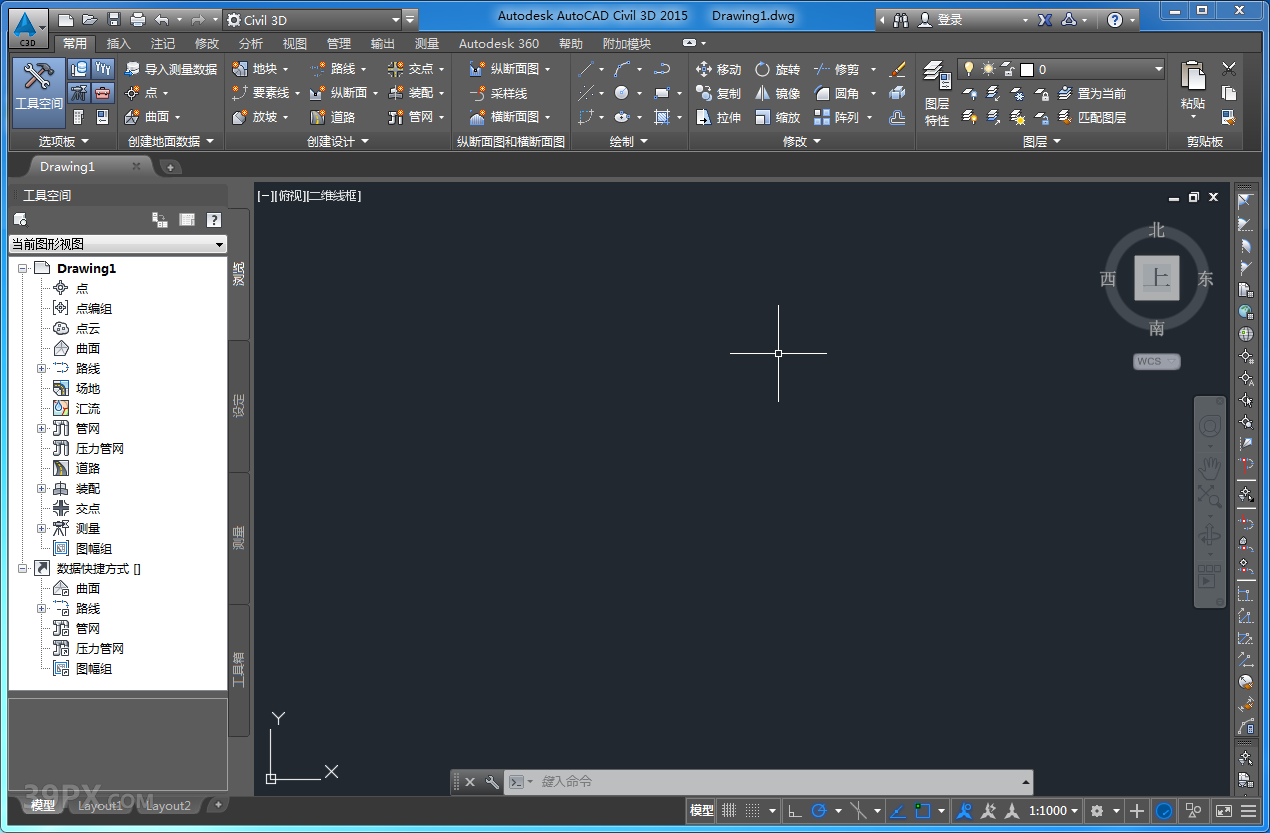The height and width of the screenshot is (833, 1270).
Task: Click 置为当前 in the 图层 panel
Action: coord(1100,94)
